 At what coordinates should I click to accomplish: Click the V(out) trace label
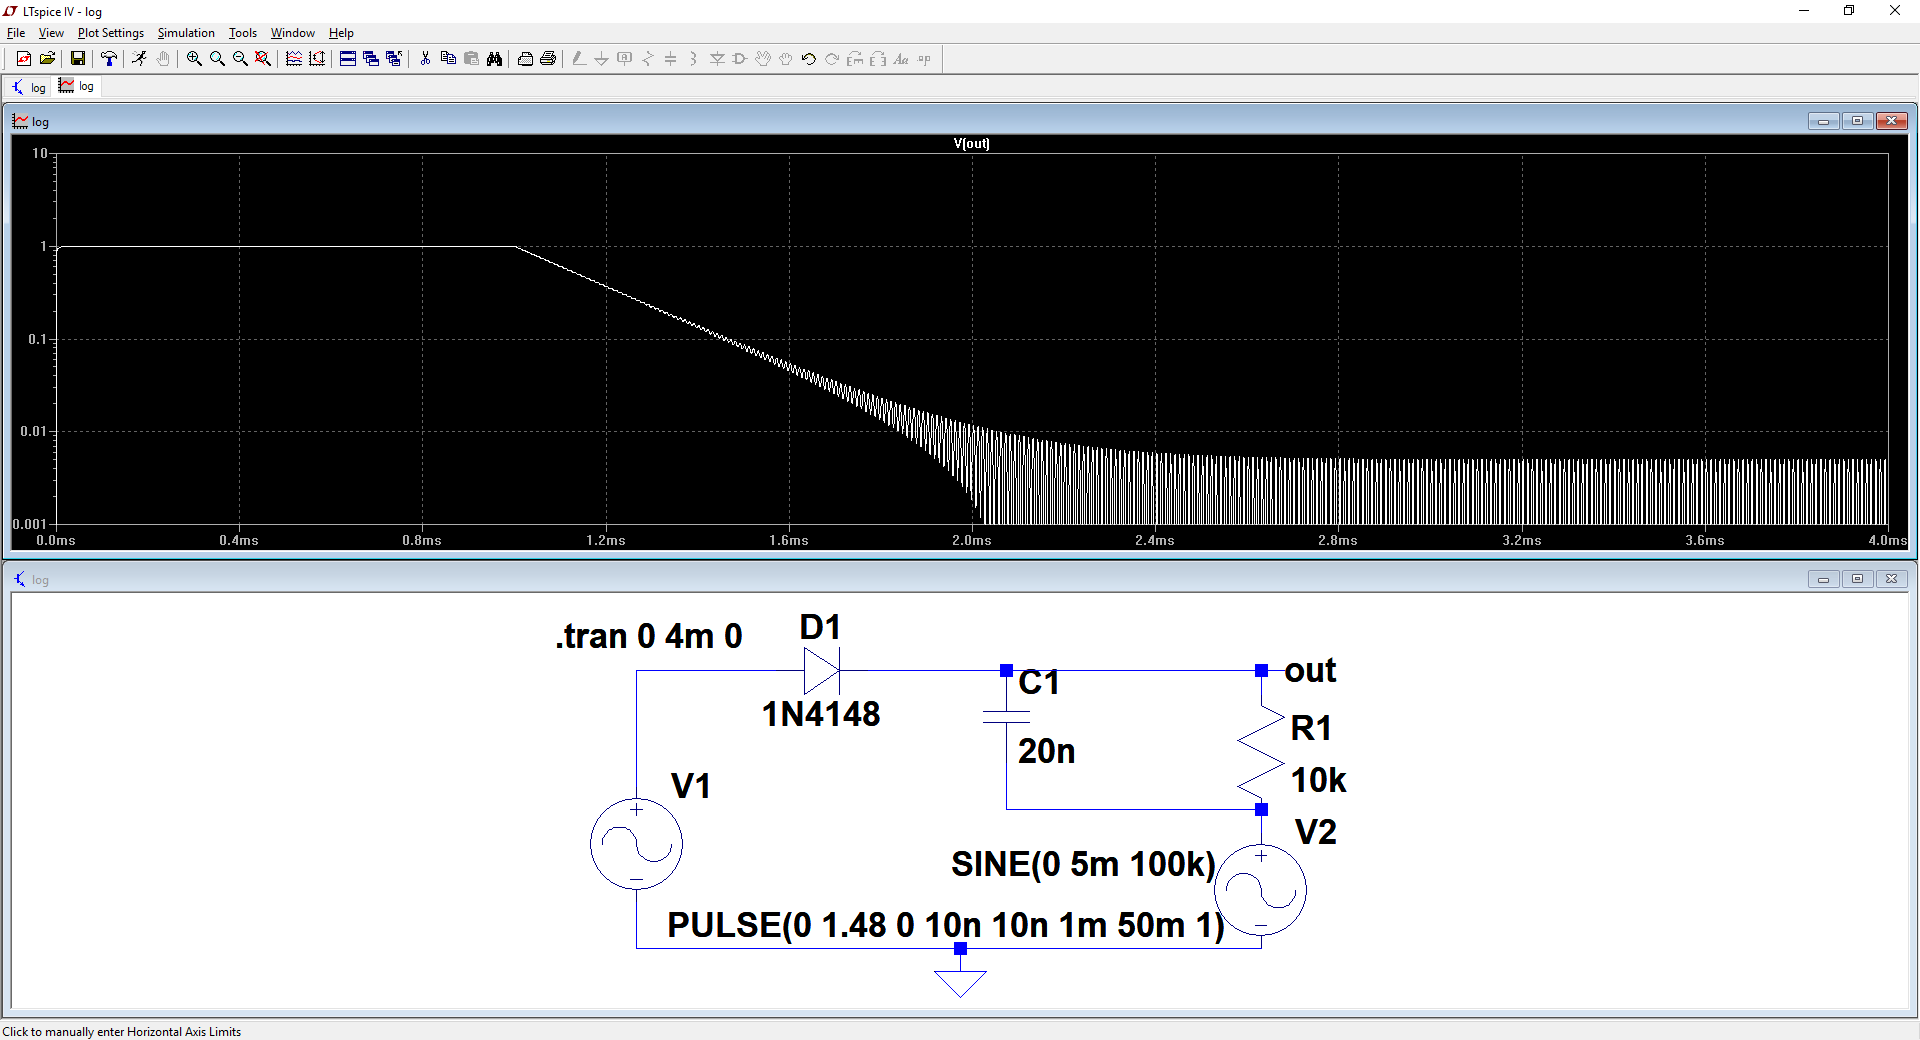971,143
